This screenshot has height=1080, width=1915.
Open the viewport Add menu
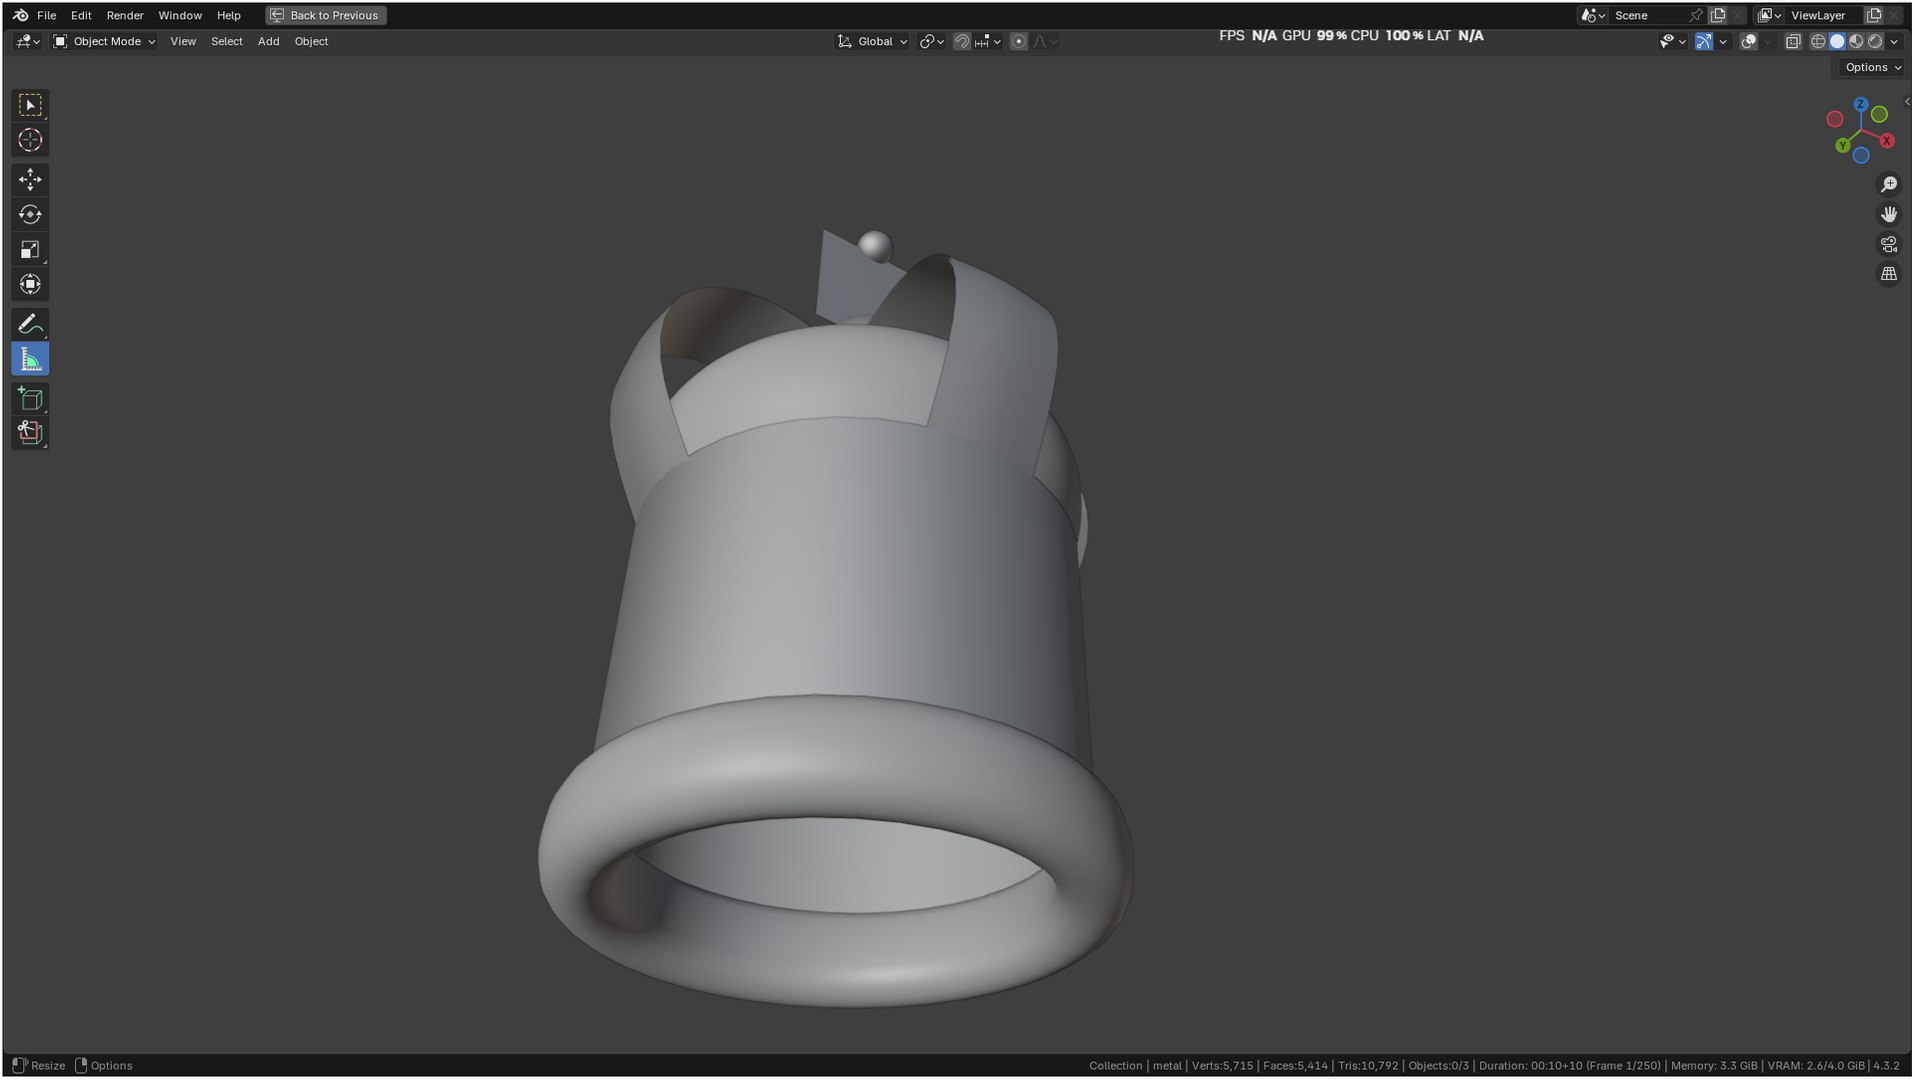click(x=268, y=41)
